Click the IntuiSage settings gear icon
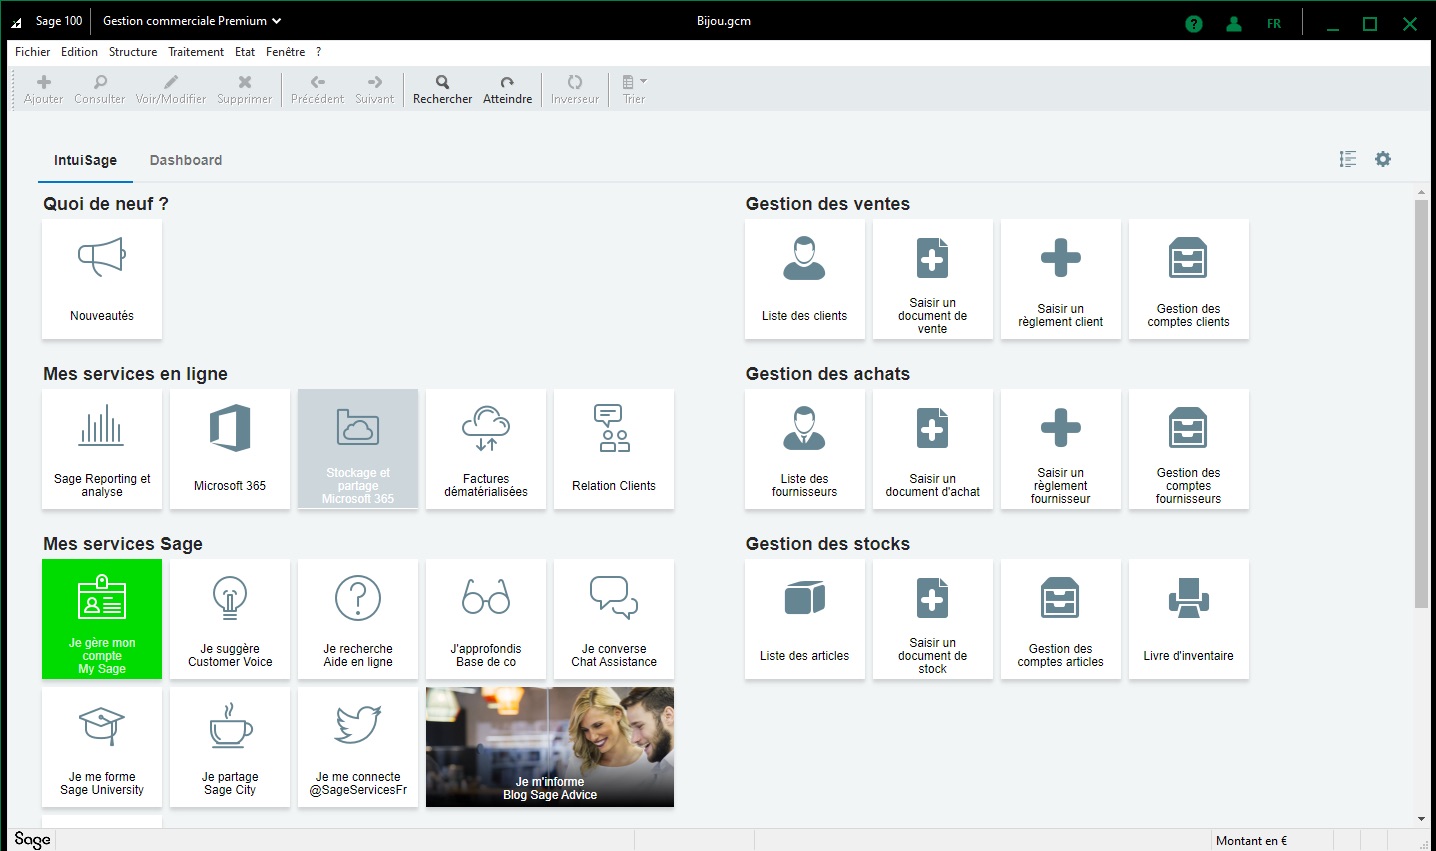Viewport: 1436px width, 851px height. tap(1383, 159)
